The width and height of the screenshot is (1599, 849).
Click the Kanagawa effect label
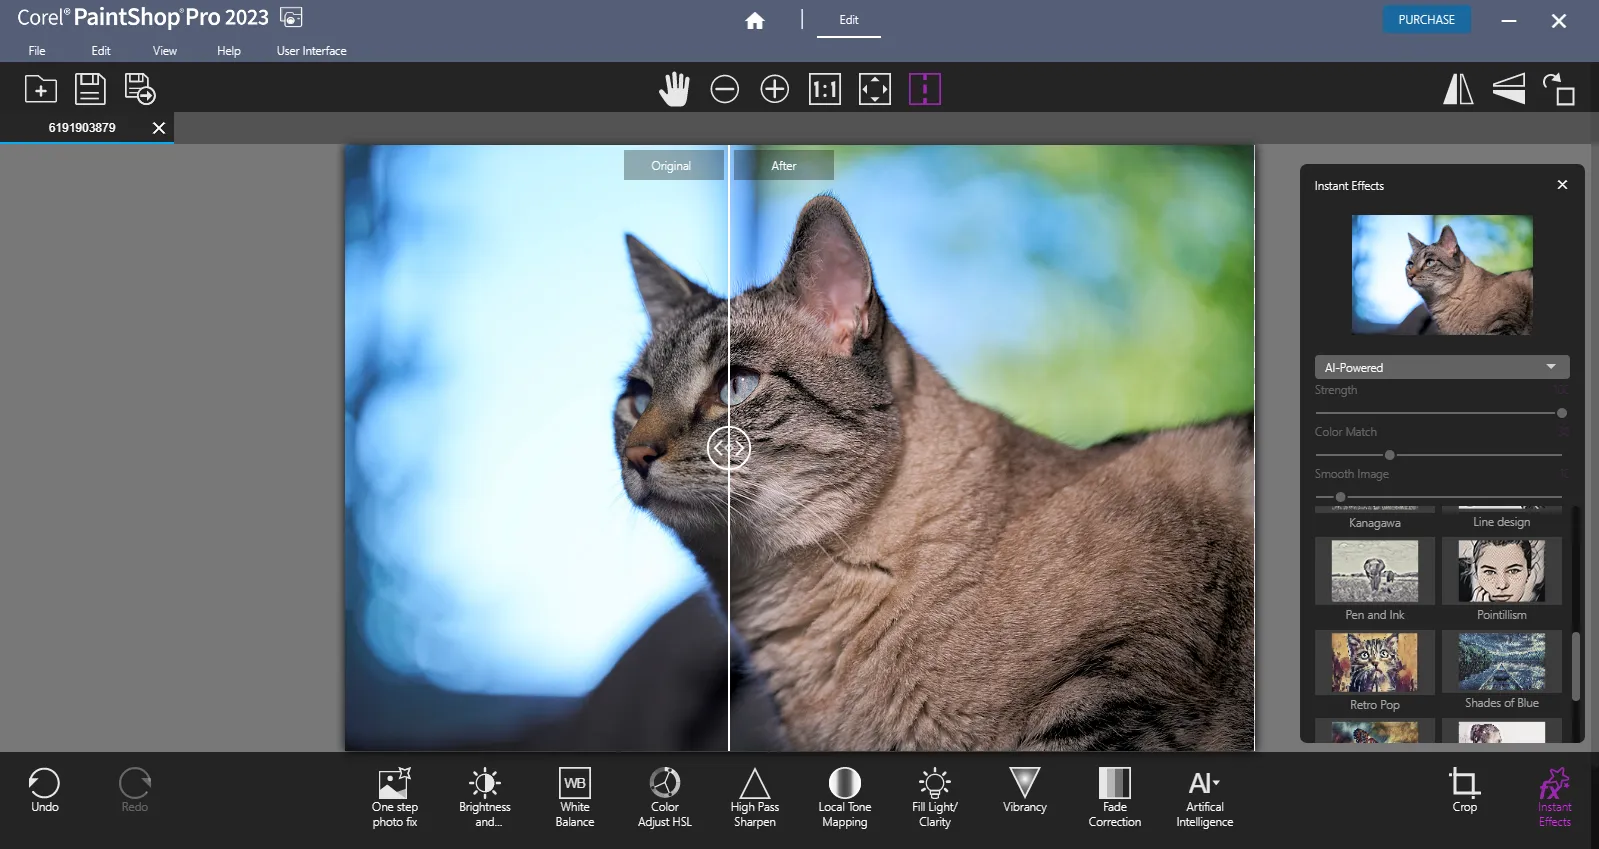point(1375,523)
